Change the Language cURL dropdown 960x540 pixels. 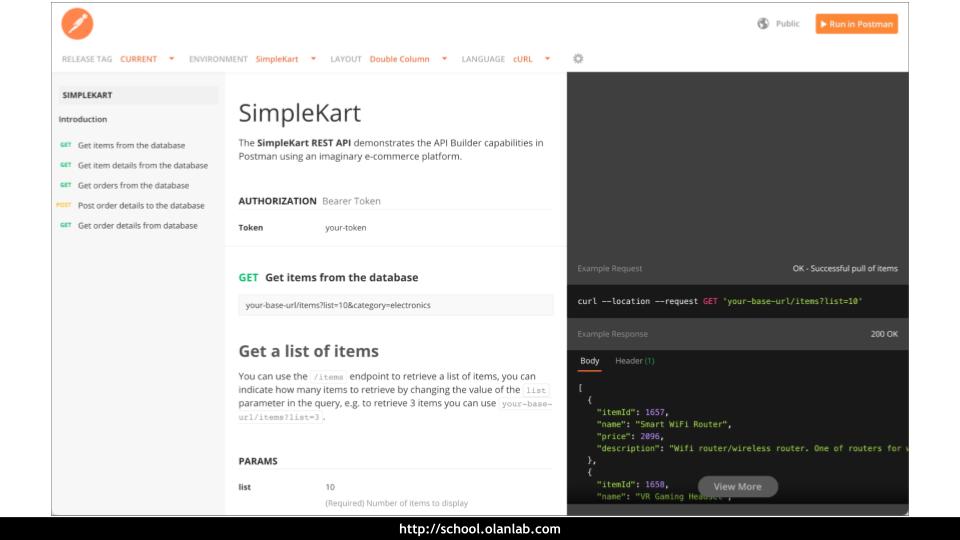(x=531, y=59)
